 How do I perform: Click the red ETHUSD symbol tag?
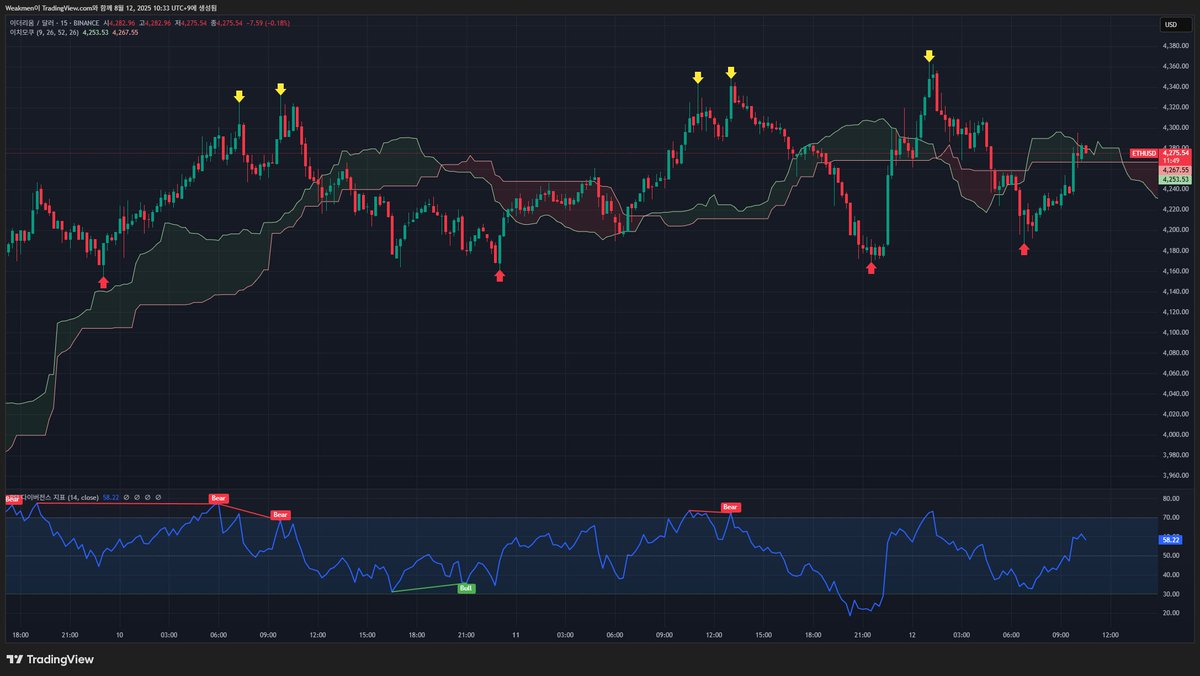tap(1143, 152)
